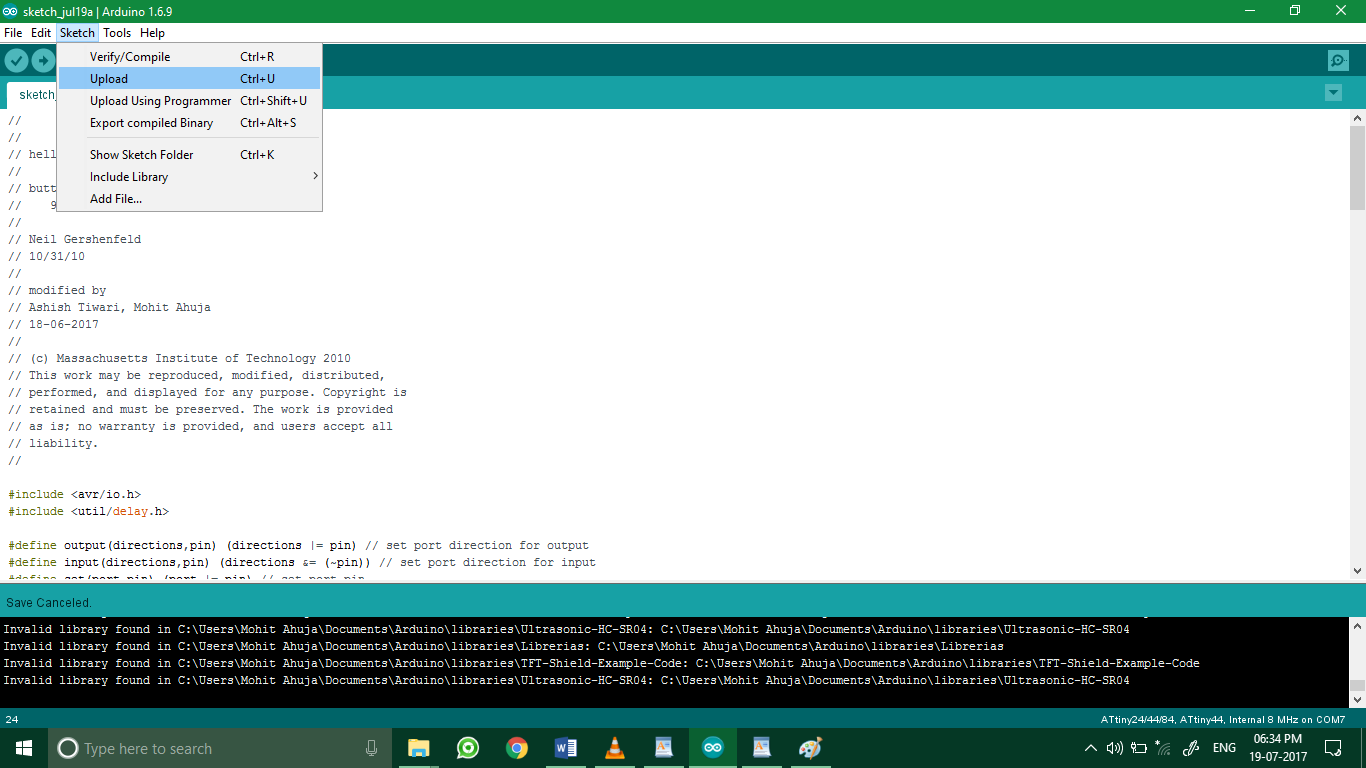Open the File menu
Image resolution: width=1366 pixels, height=768 pixels.
click(13, 33)
